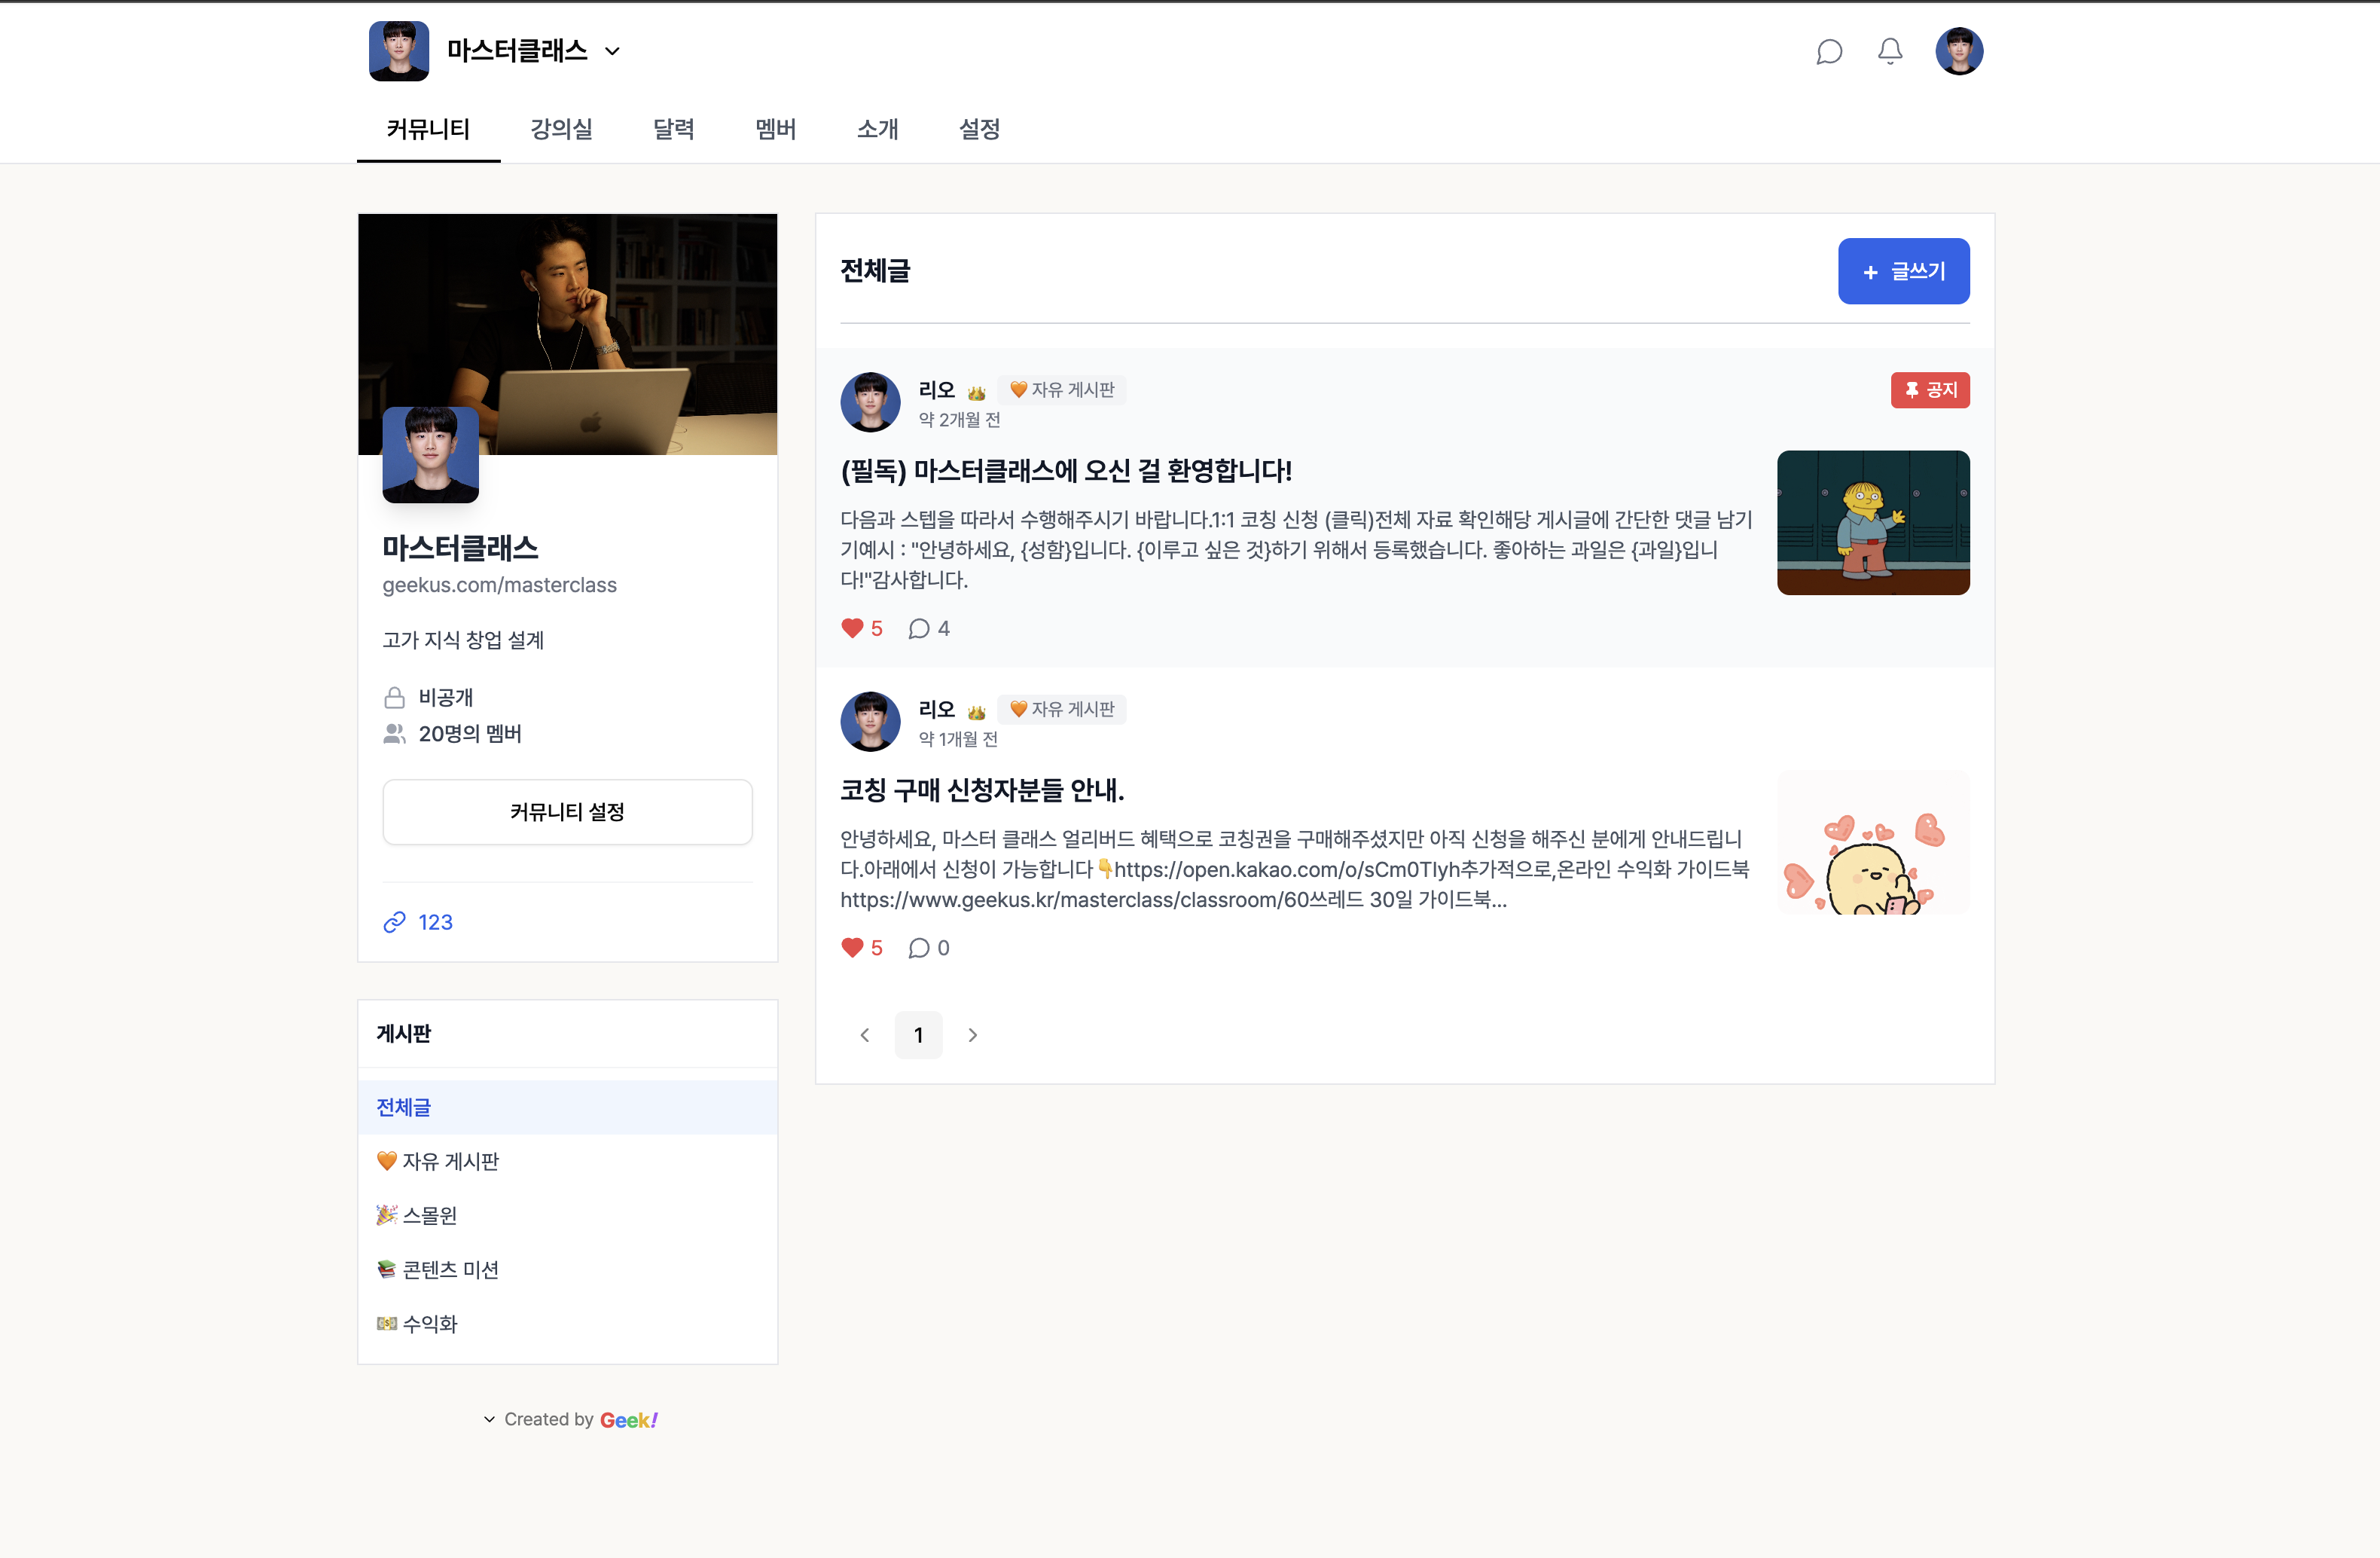Expand the 마스터클래스 community dropdown
Screen dimensions: 2380x1558
click(613, 51)
